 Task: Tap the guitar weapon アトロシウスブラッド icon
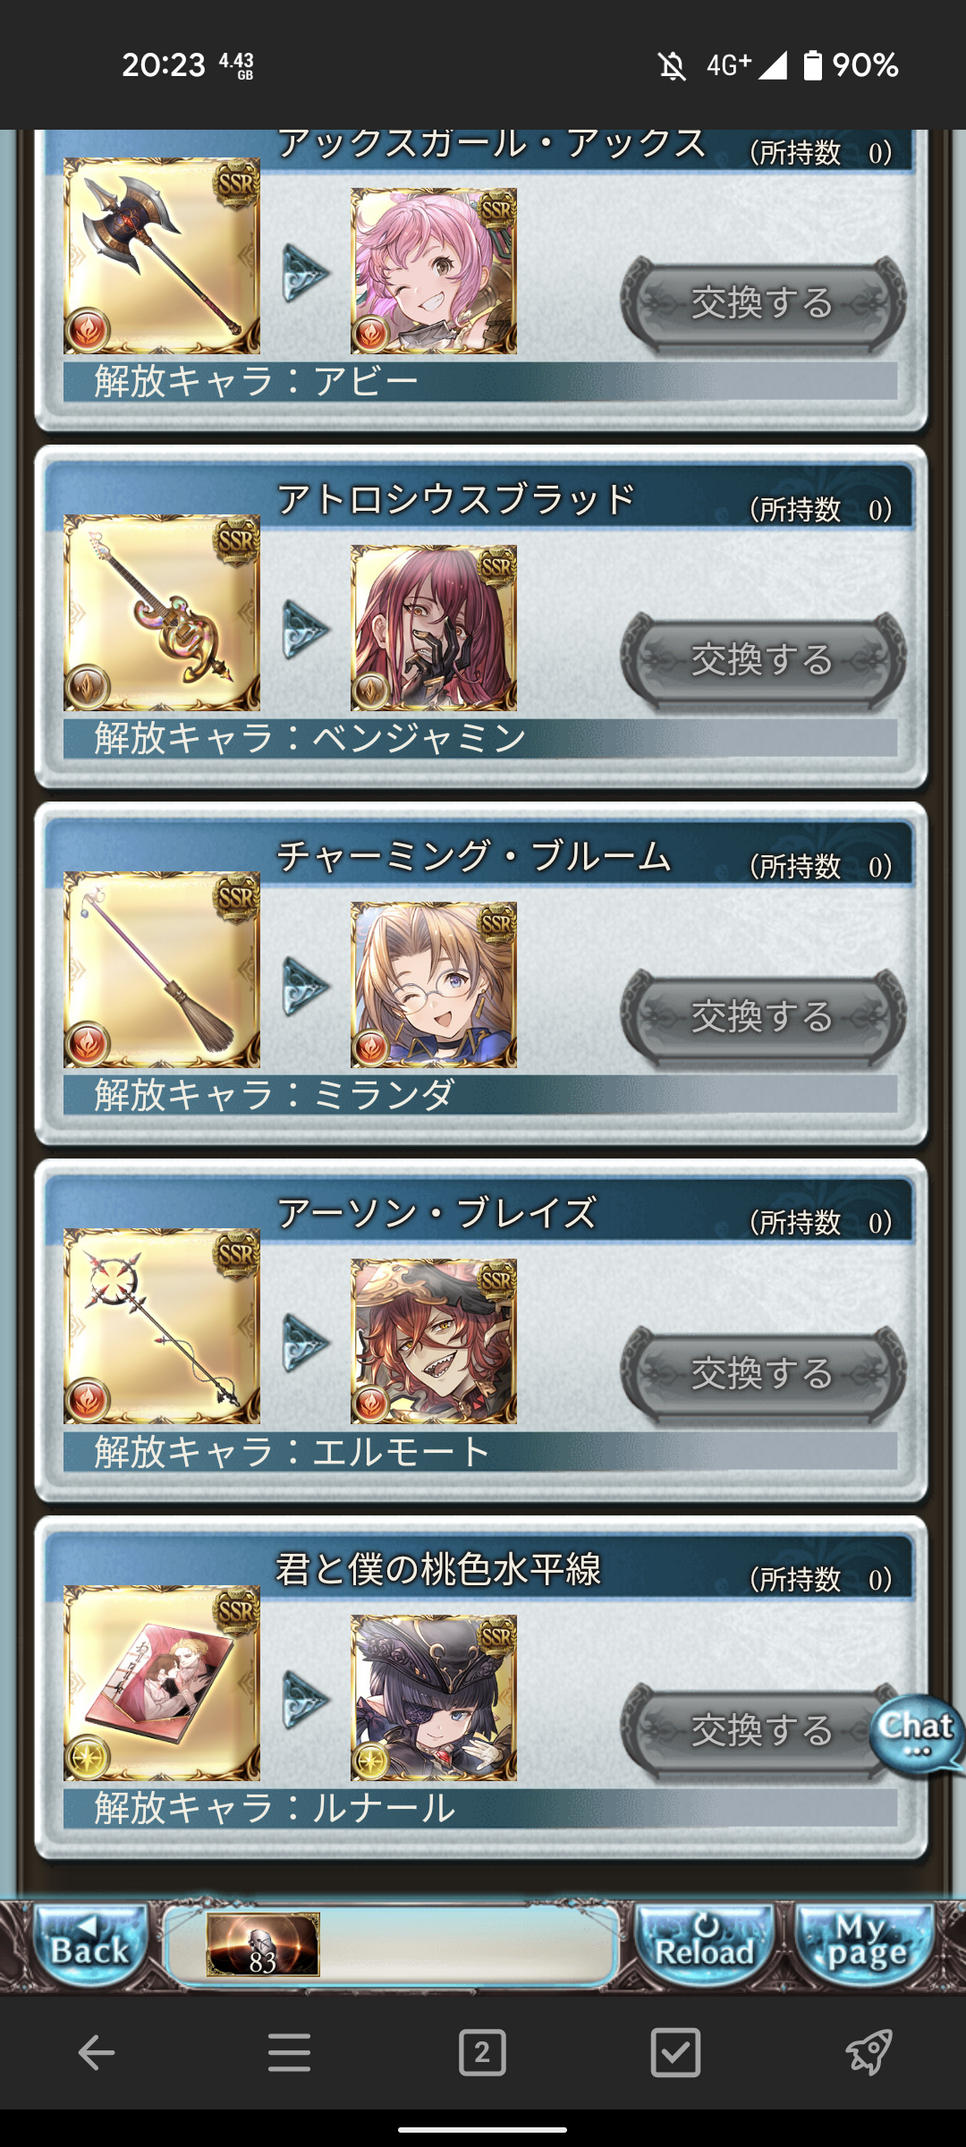pyautogui.click(x=162, y=613)
